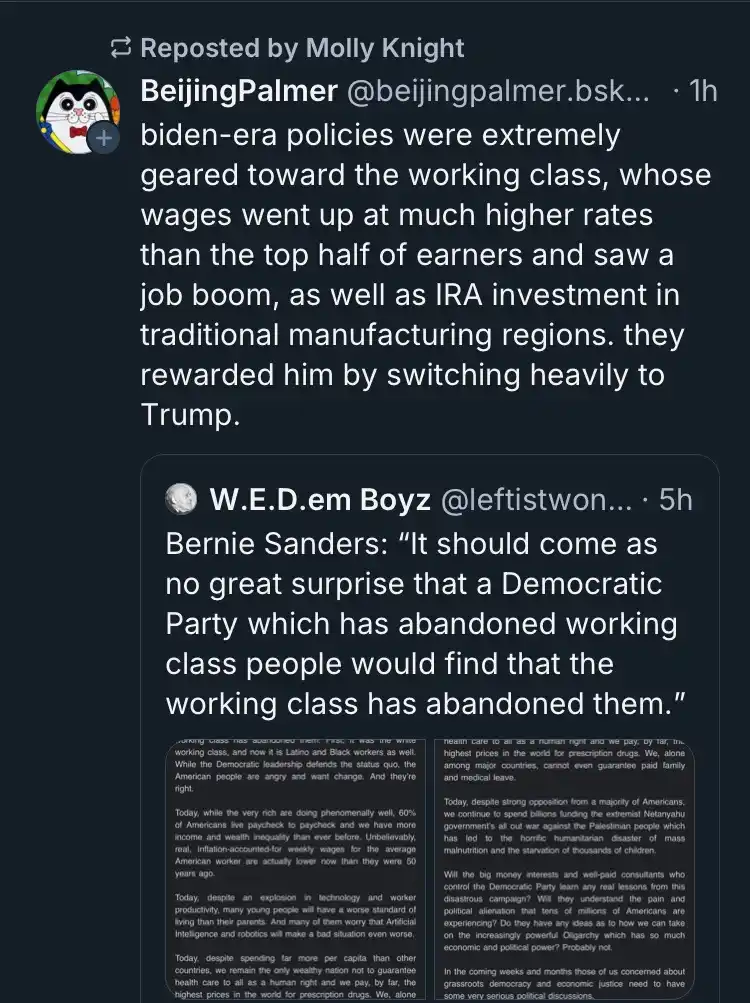Click 'Today, while the very rich' paragraph image
The height and width of the screenshot is (1003, 750).
(295, 842)
